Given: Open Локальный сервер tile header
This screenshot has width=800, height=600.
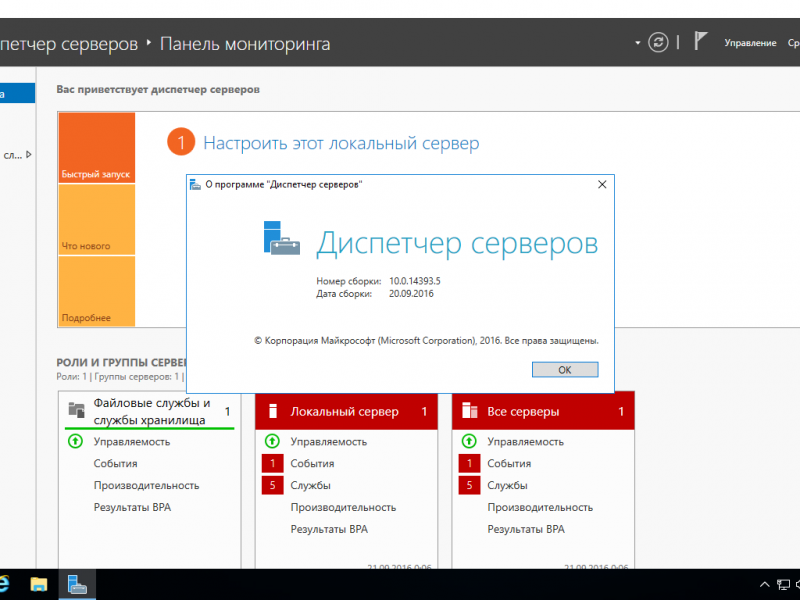Looking at the screenshot, I should point(346,411).
